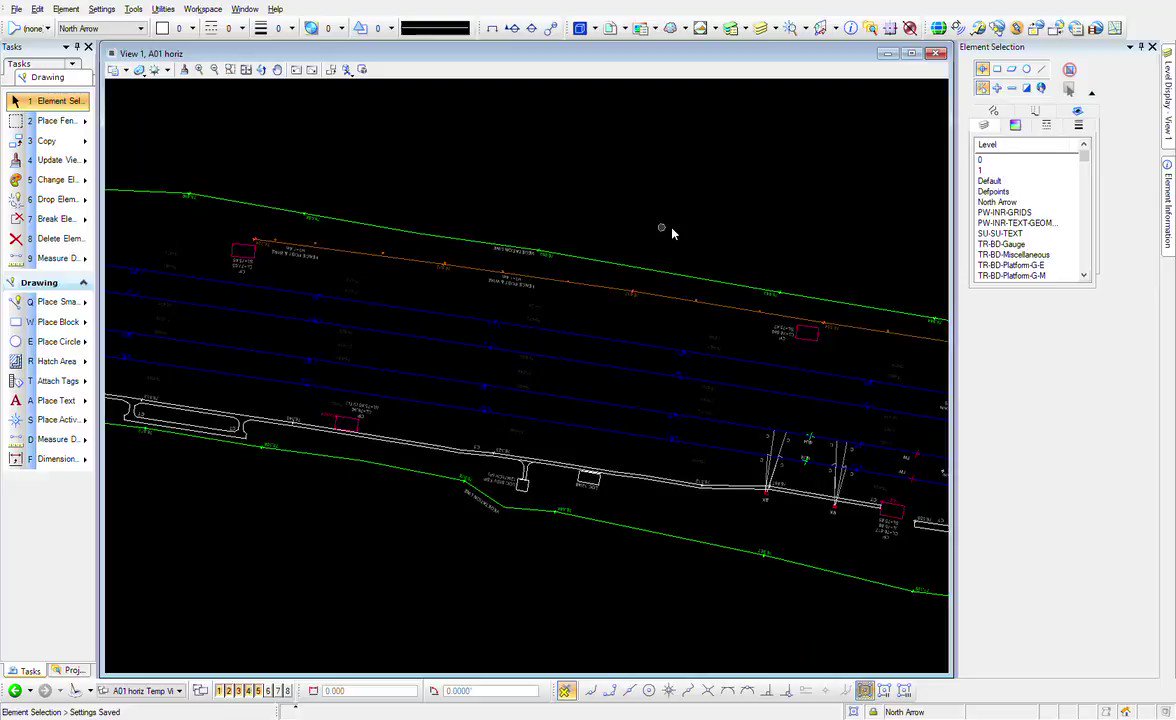Open the Element menu
Viewport: 1176px width, 720px height.
[66, 9]
